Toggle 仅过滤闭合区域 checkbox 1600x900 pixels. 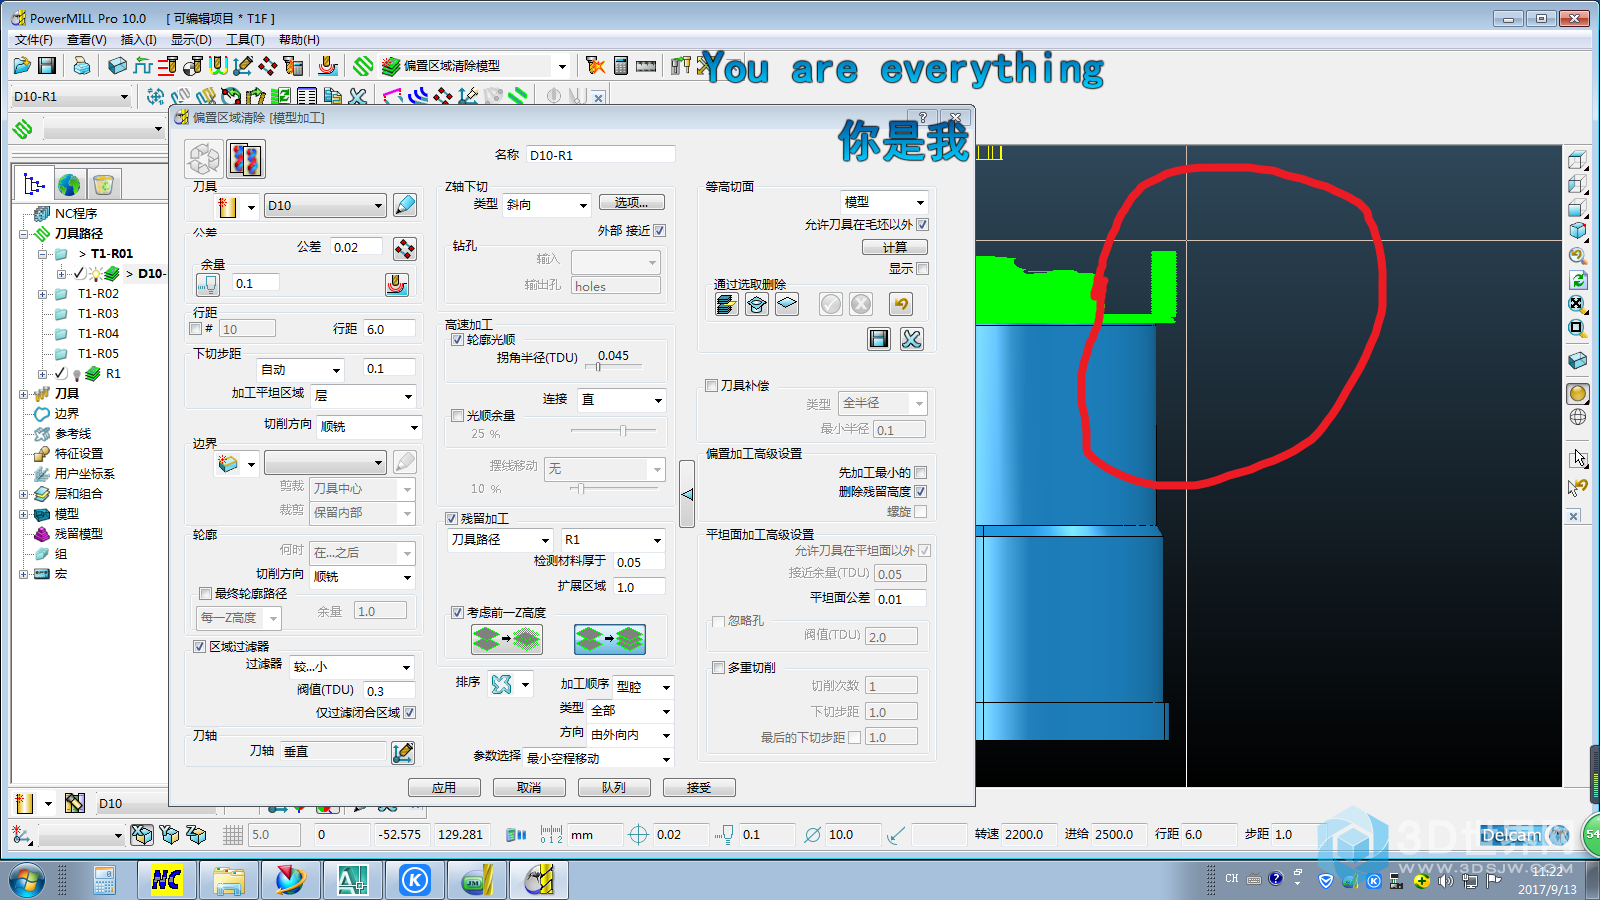(x=409, y=713)
